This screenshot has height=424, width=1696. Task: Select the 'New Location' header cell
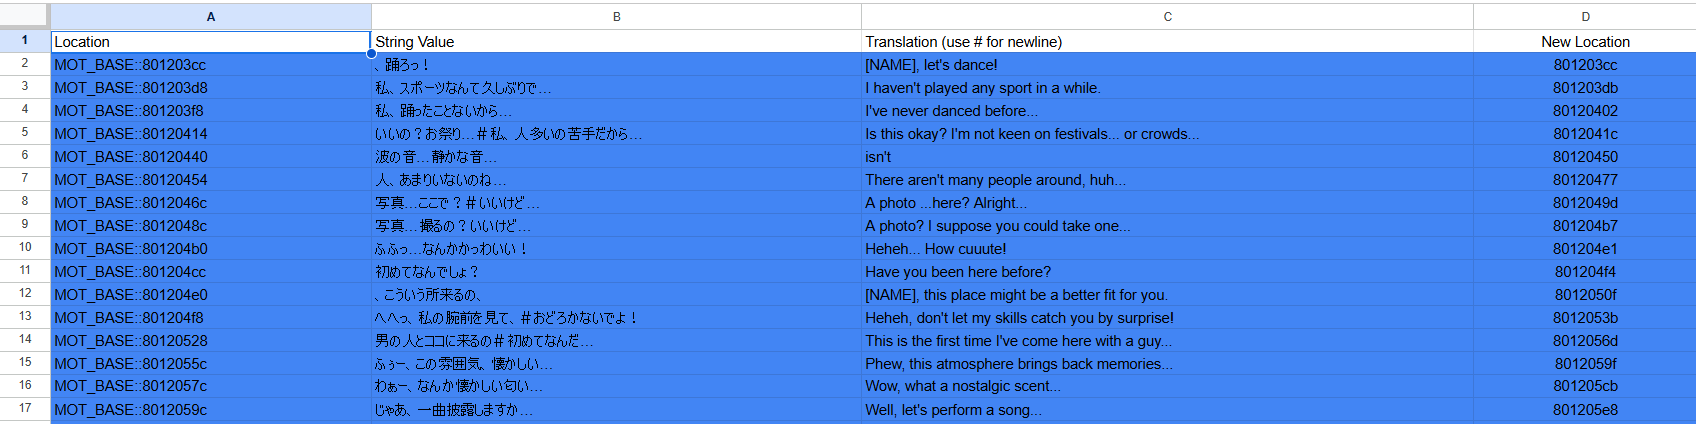(x=1585, y=41)
